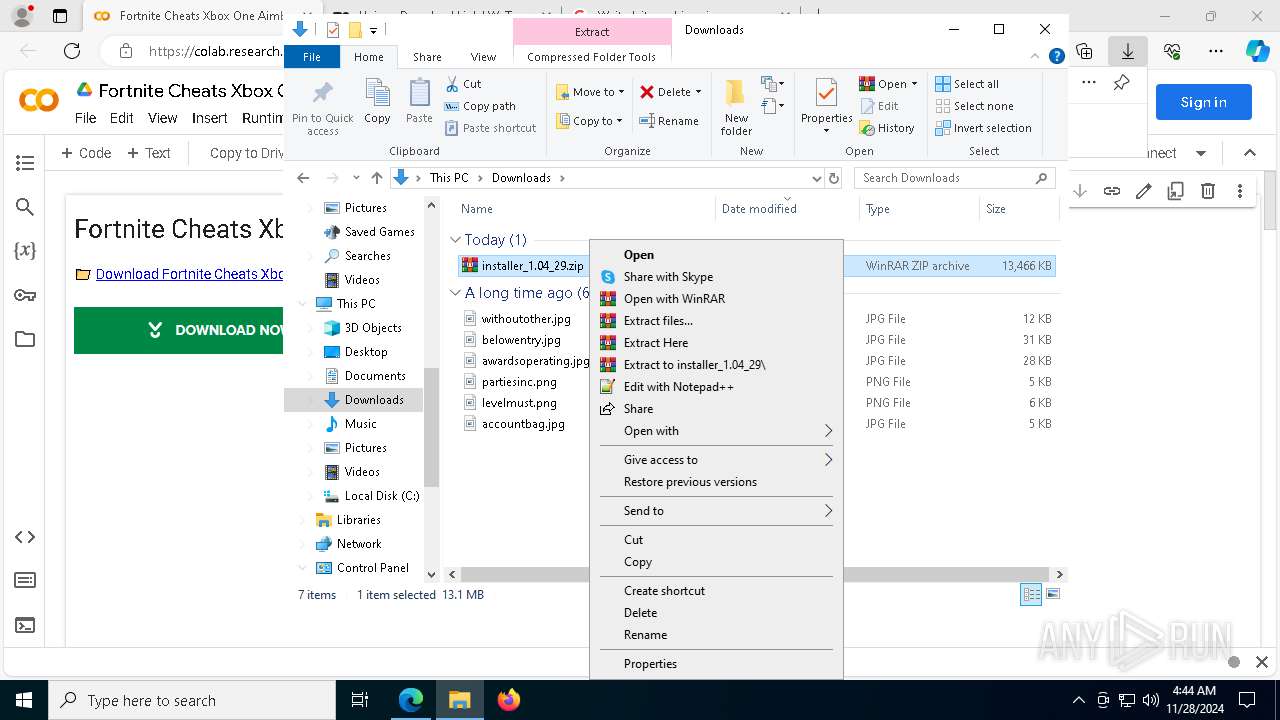Collapse the This PC tree node

(x=303, y=304)
